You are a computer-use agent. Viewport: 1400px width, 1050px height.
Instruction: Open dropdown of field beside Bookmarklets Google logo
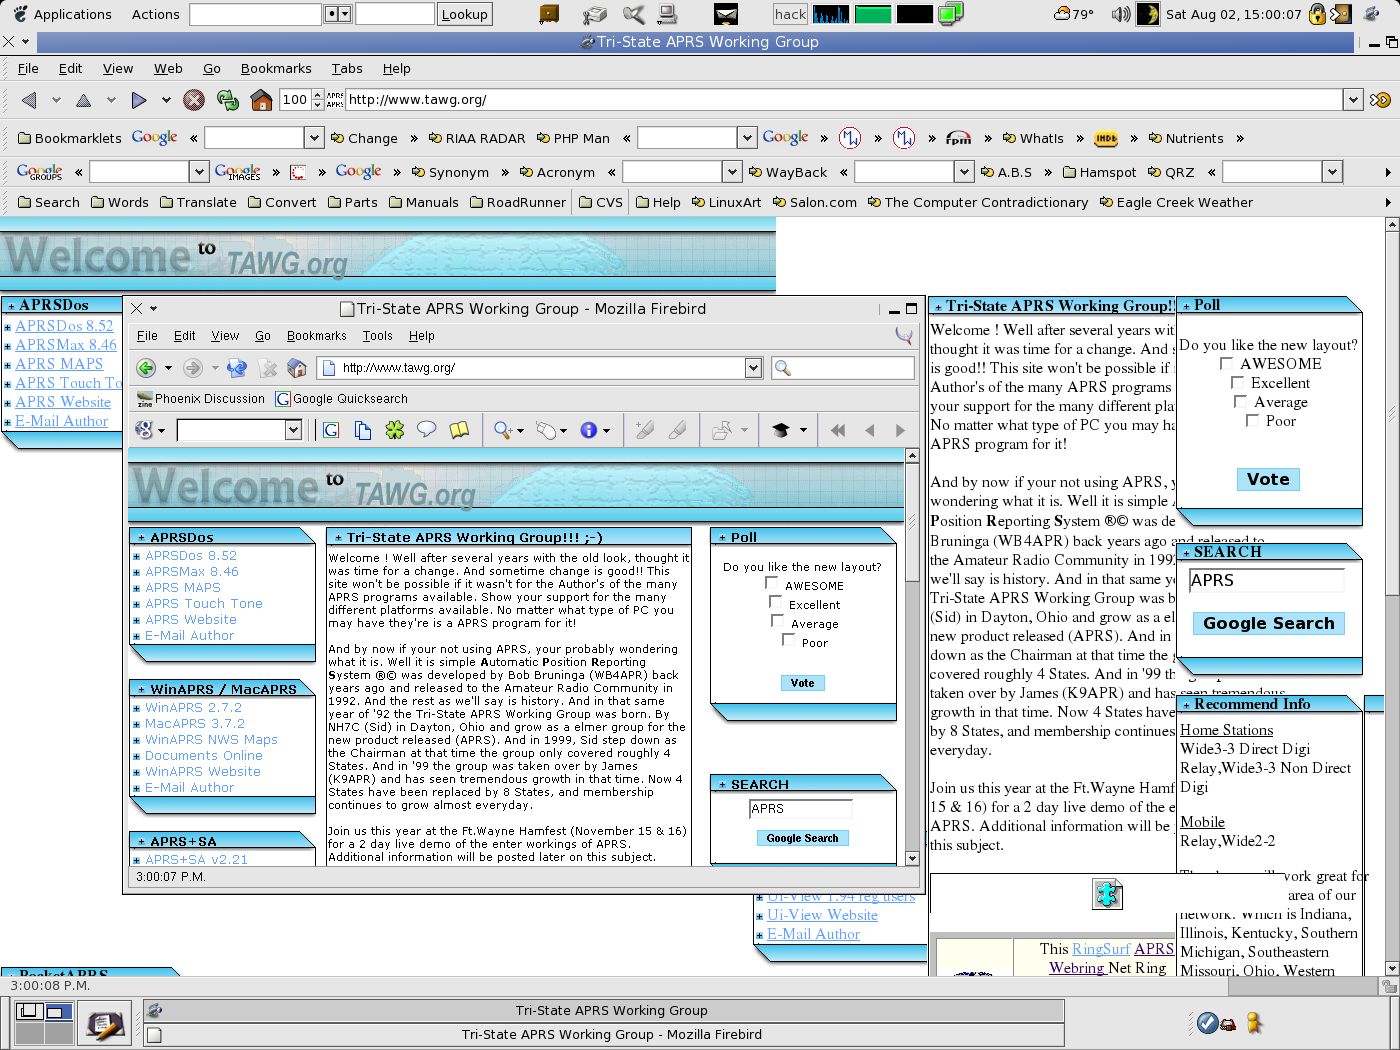(314, 138)
